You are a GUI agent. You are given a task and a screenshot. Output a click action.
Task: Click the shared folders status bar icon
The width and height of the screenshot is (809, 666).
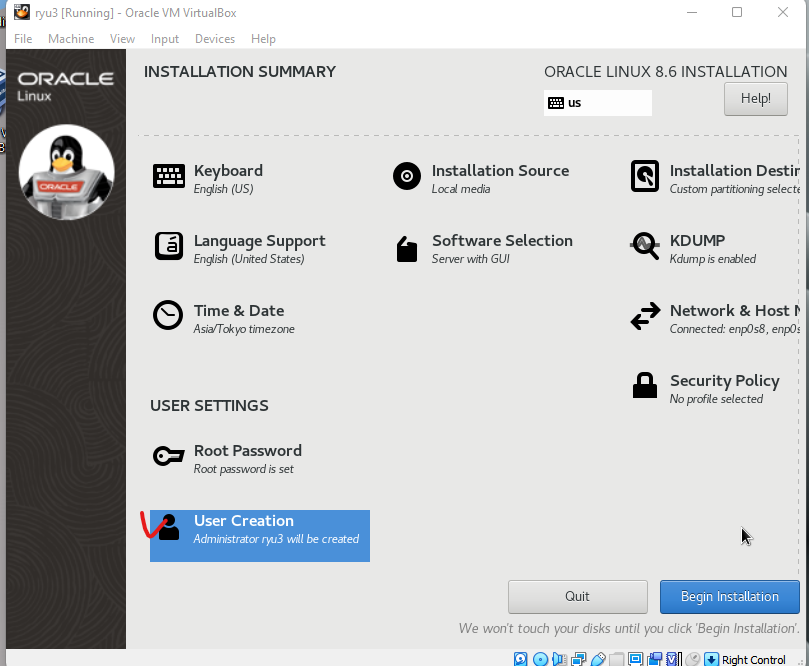point(617,659)
